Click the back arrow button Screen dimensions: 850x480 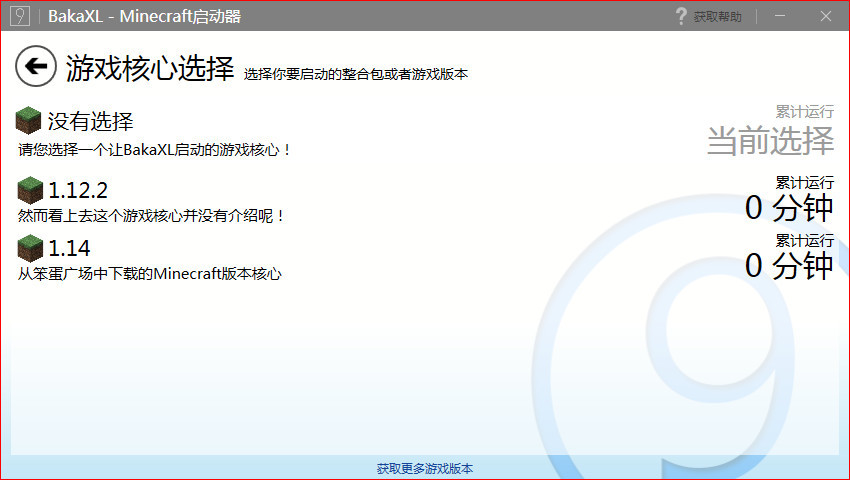[x=36, y=66]
